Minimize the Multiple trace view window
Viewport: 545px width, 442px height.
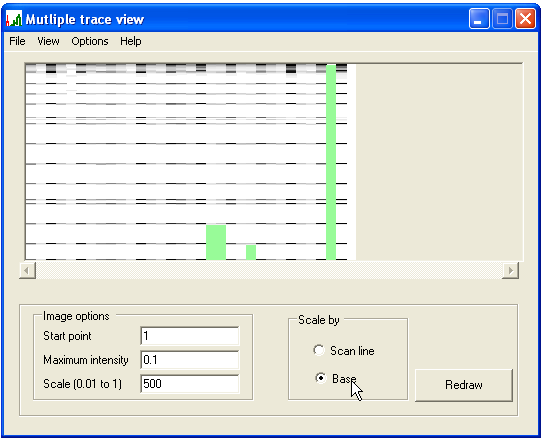[479, 19]
